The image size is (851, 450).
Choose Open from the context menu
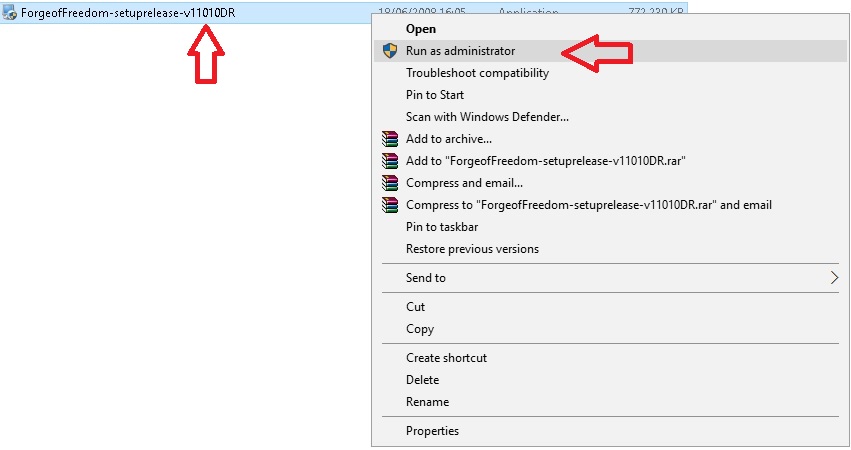click(x=421, y=29)
